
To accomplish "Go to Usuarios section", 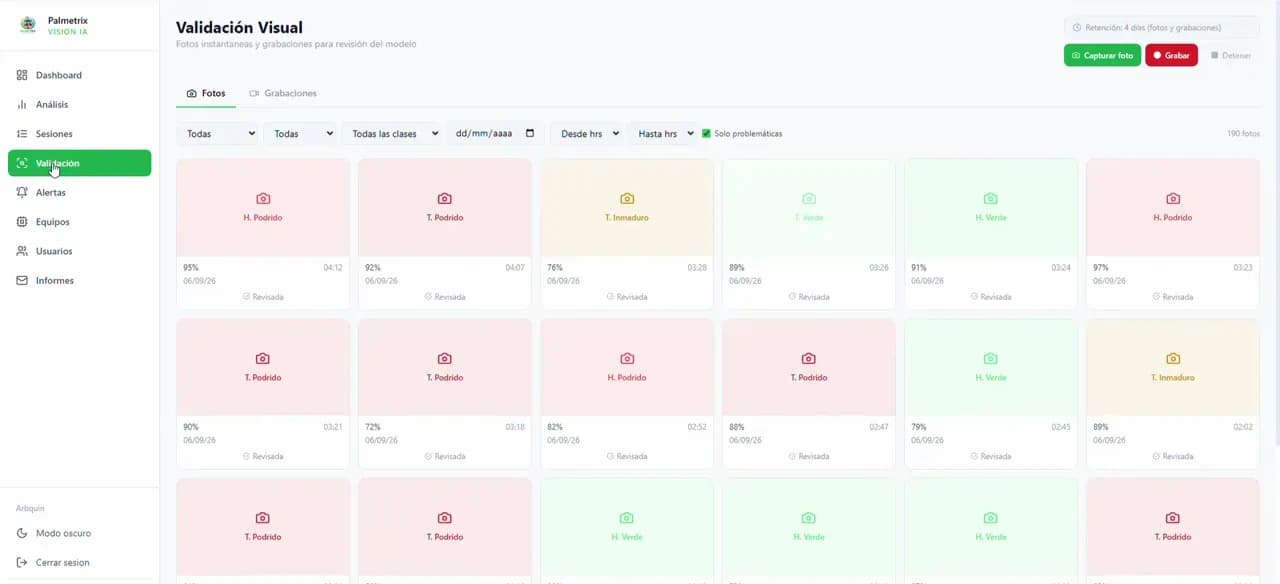I will click(79, 251).
